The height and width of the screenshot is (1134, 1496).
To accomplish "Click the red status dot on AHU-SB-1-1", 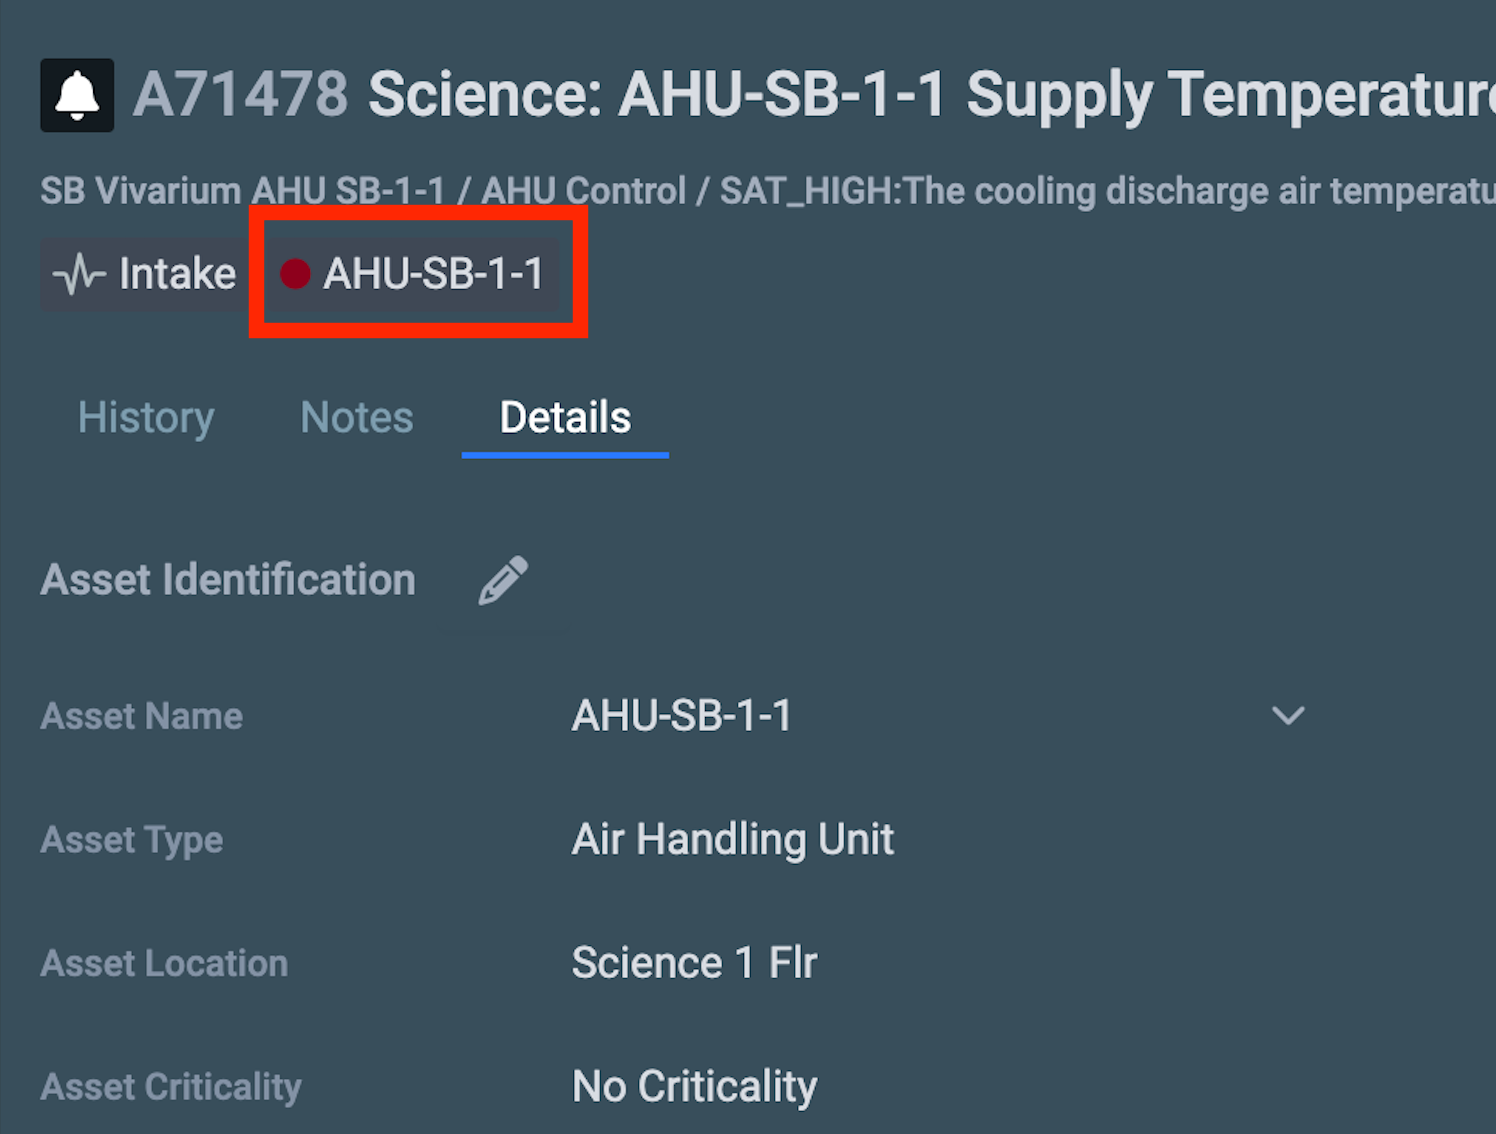I will point(296,274).
